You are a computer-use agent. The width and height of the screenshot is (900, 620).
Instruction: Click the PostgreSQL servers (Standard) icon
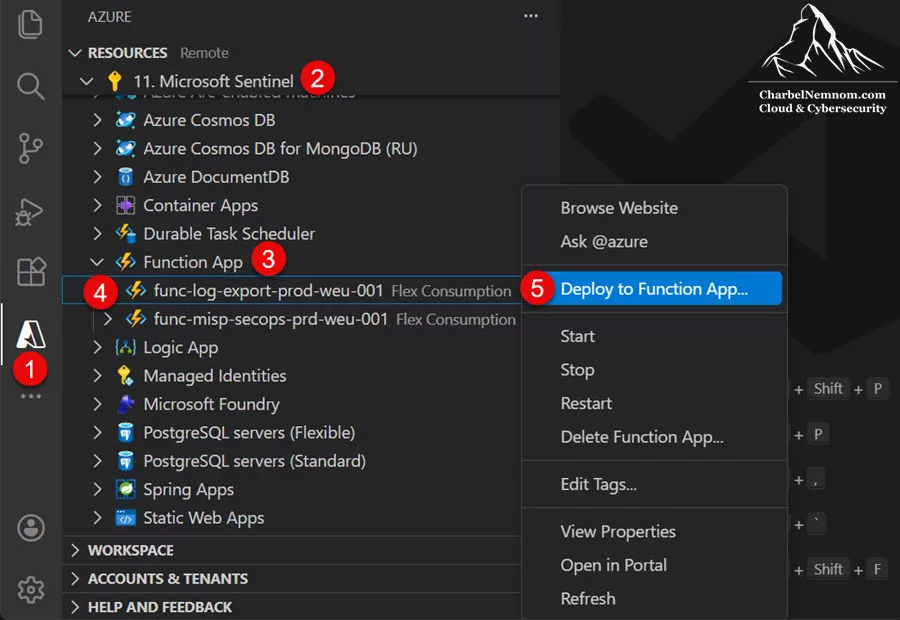(126, 461)
